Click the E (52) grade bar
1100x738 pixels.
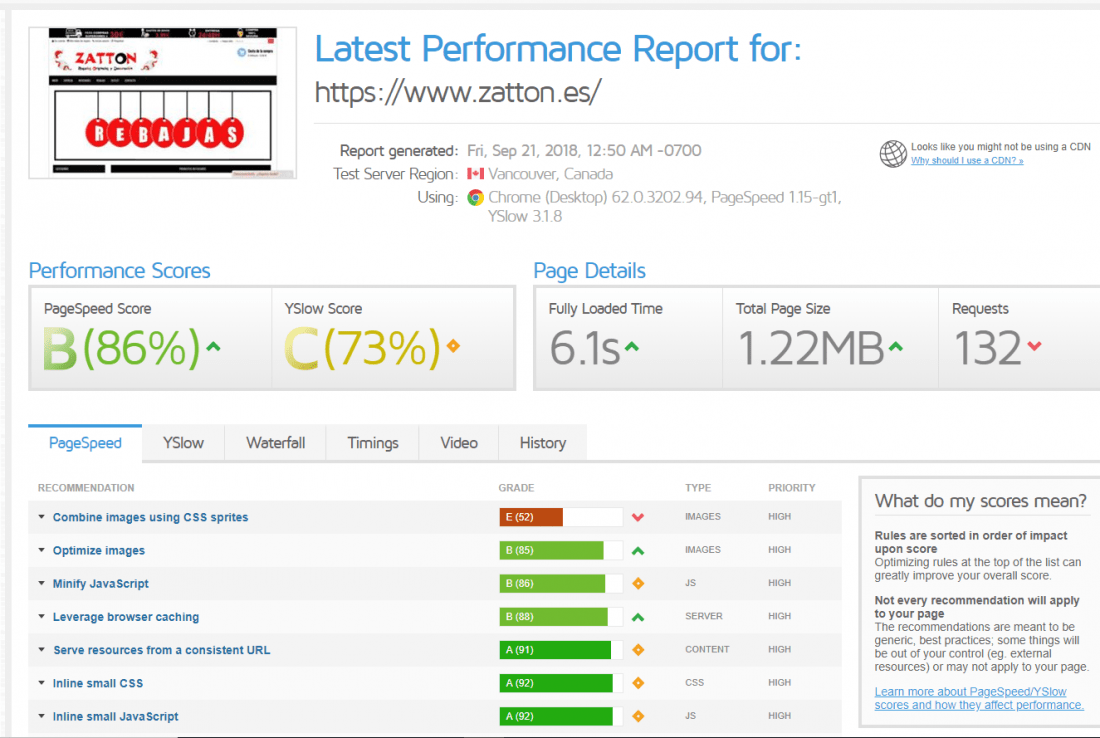tap(561, 517)
